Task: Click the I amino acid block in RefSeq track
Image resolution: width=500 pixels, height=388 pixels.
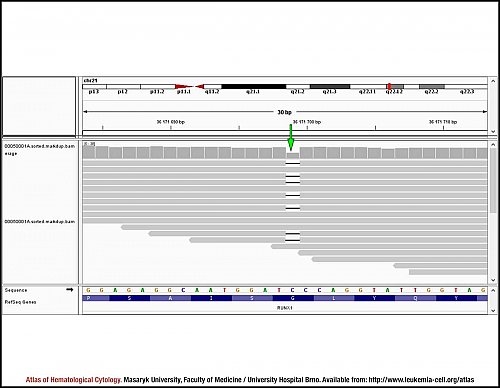Action: 211,298
